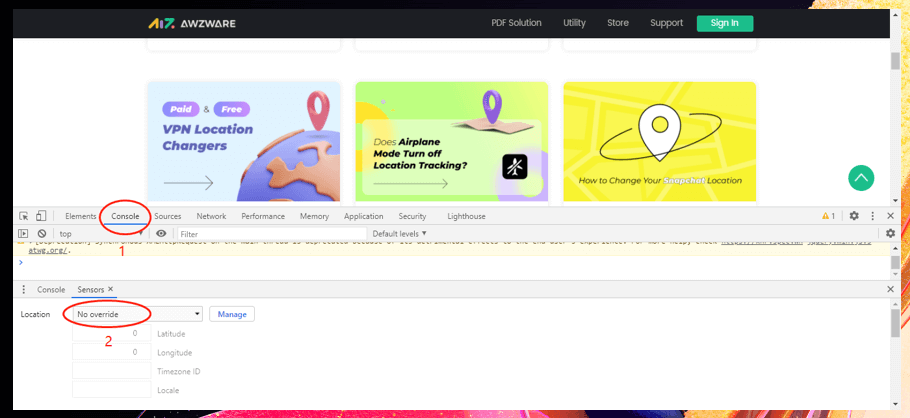
Task: Close the DevTools panel
Action: coord(891,216)
